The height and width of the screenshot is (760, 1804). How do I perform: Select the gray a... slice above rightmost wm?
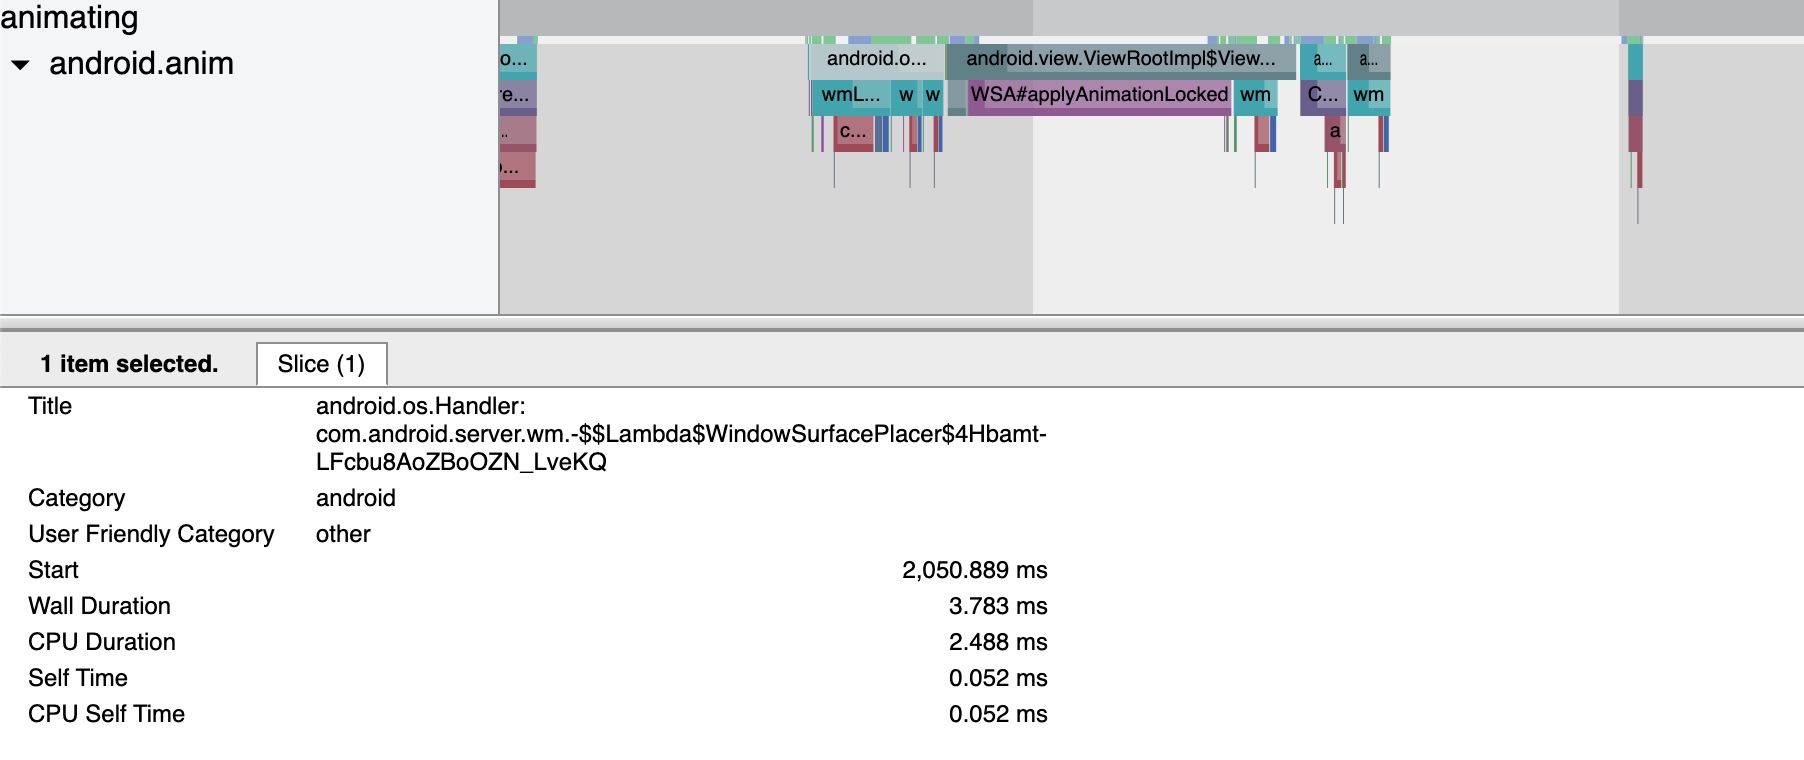[1368, 59]
